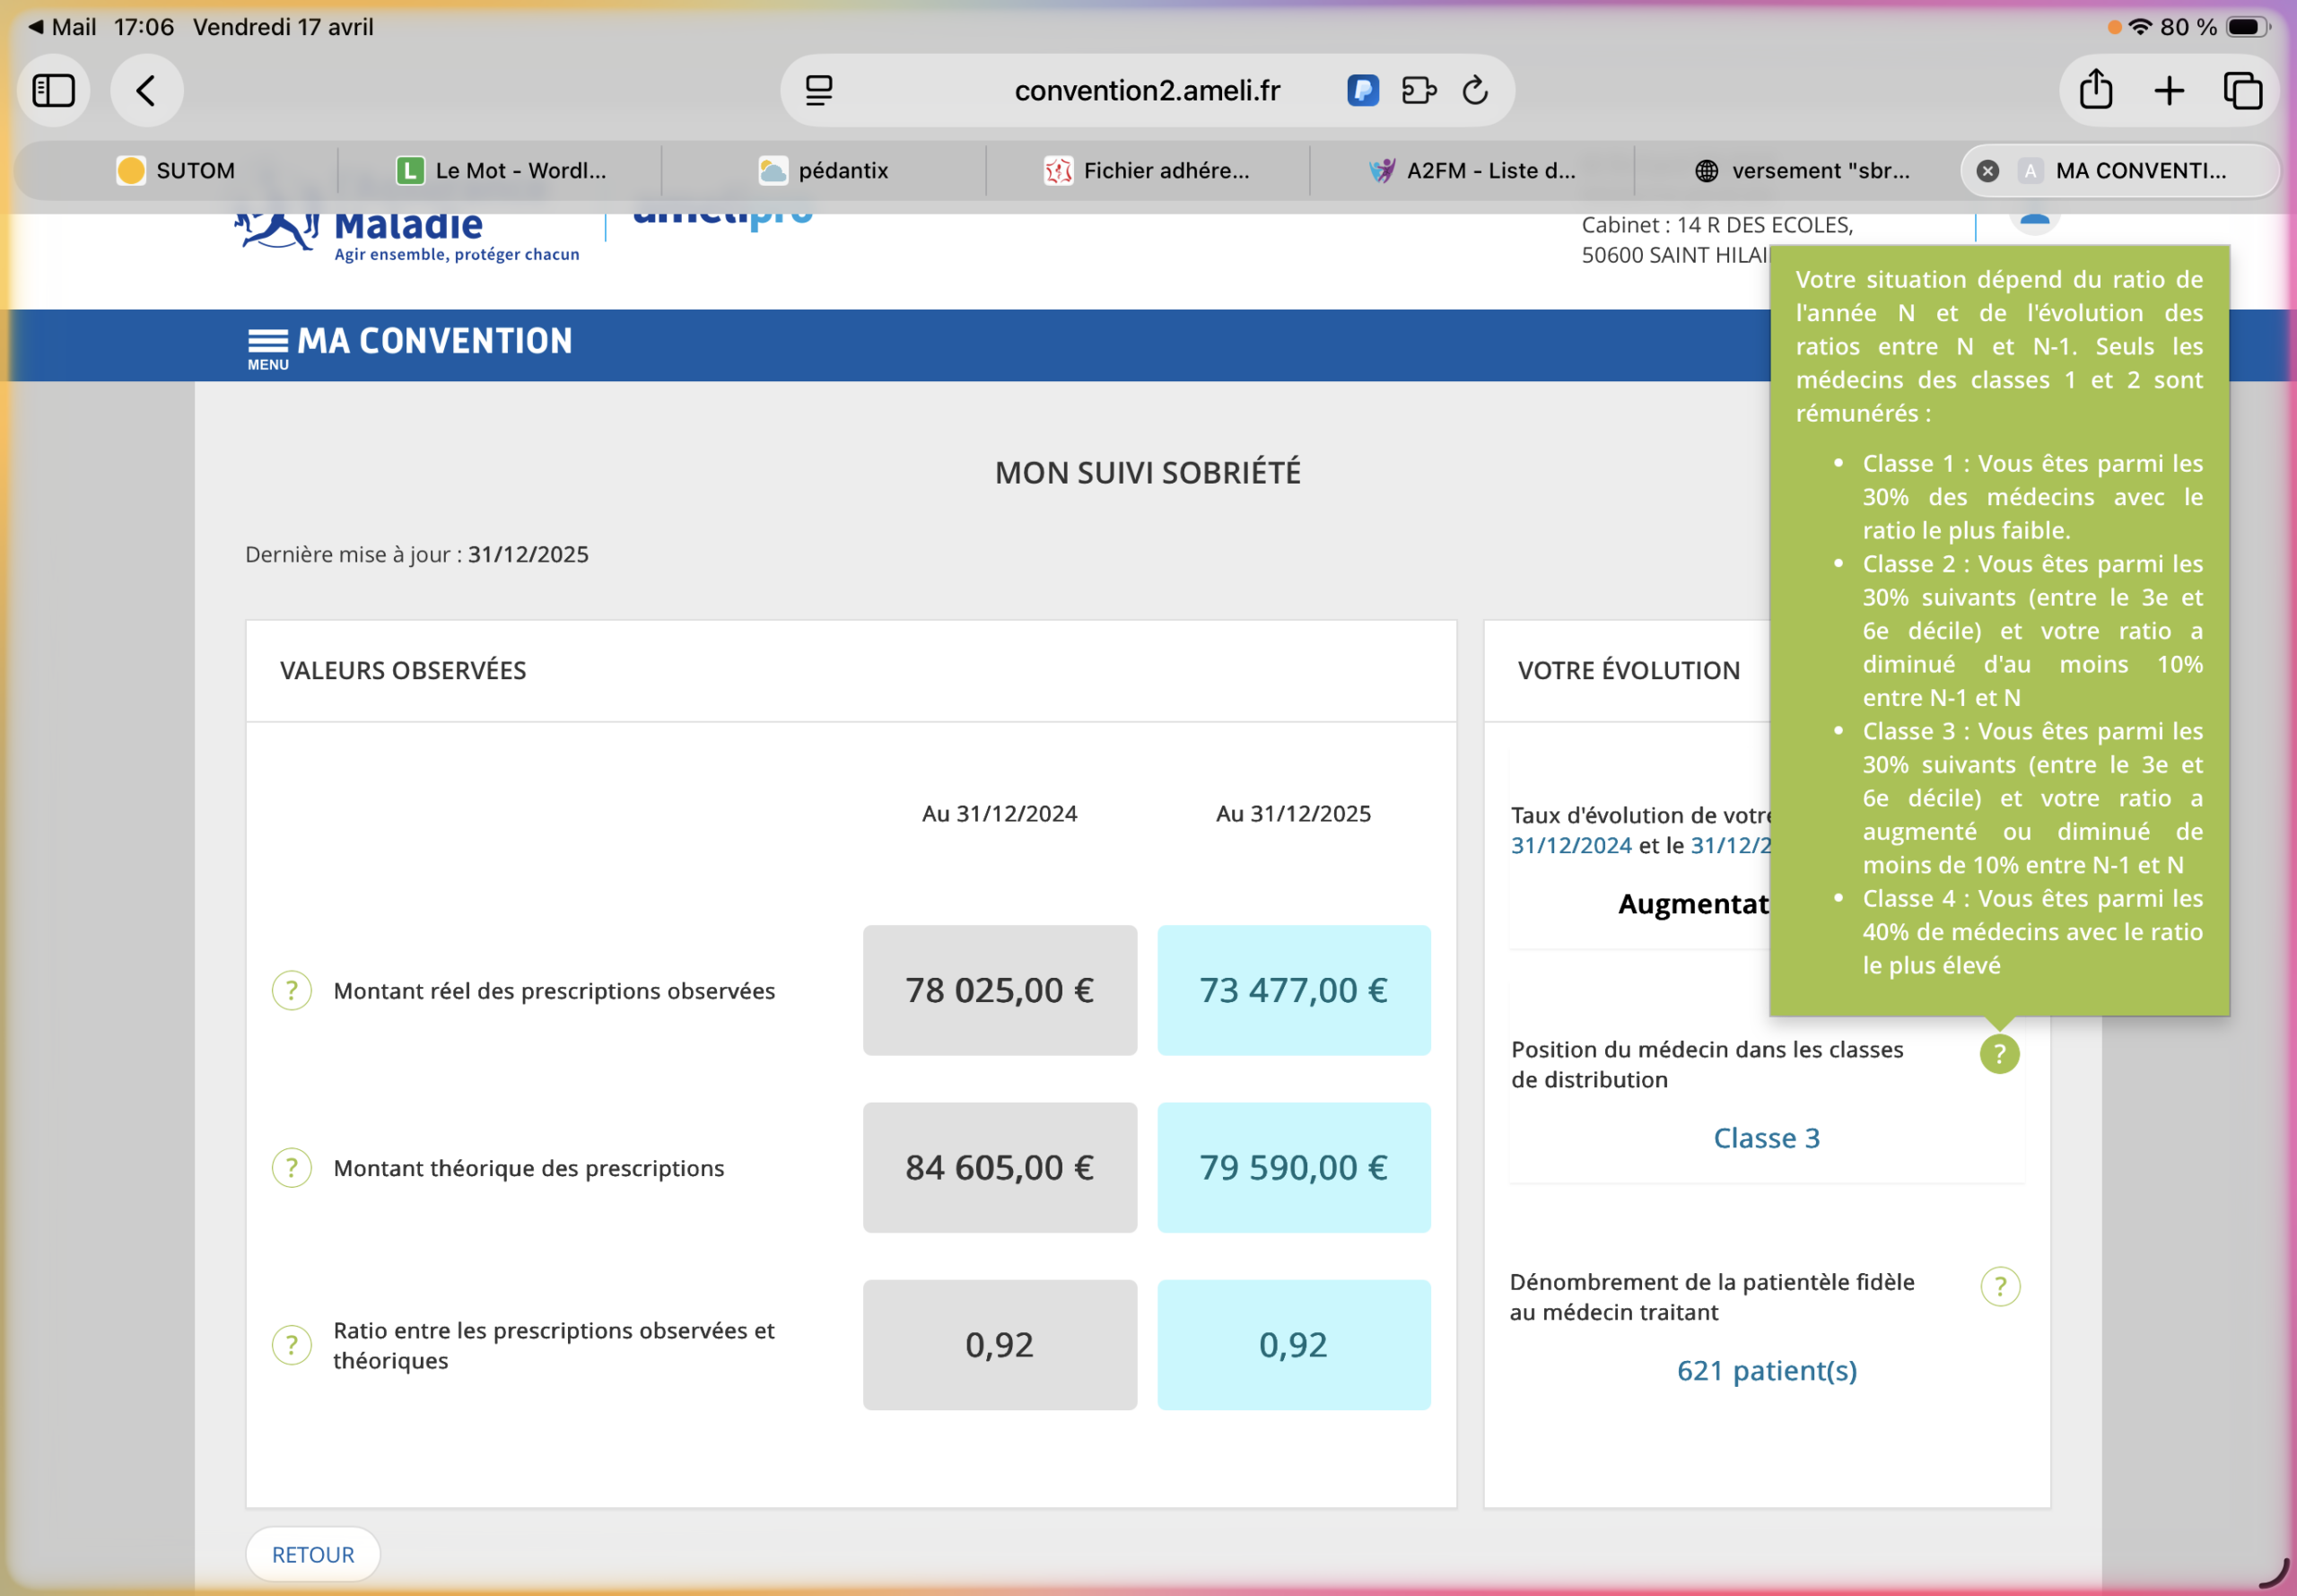The width and height of the screenshot is (2297, 1596).
Task: Return to Mail app via status bar
Action: click(62, 27)
